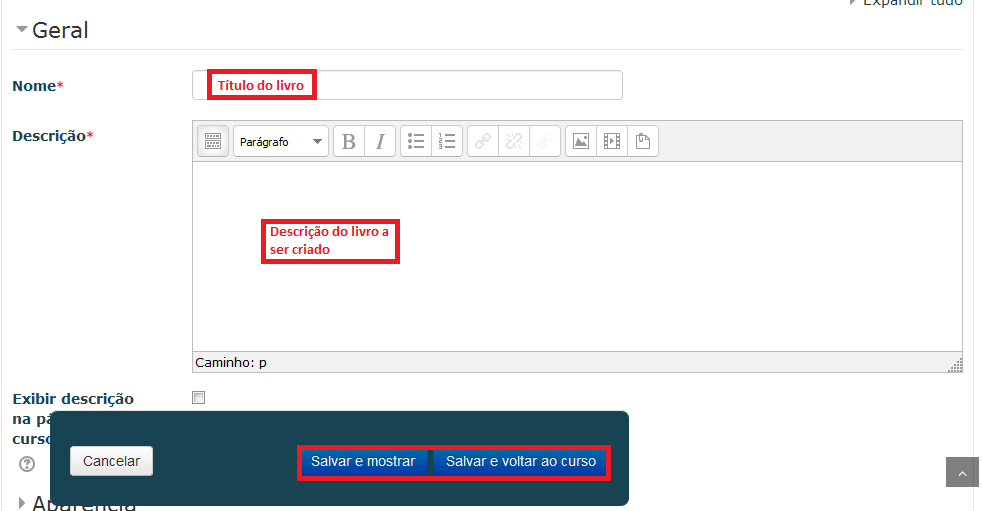Toggle the editor toolbar expand icon

(x=213, y=142)
